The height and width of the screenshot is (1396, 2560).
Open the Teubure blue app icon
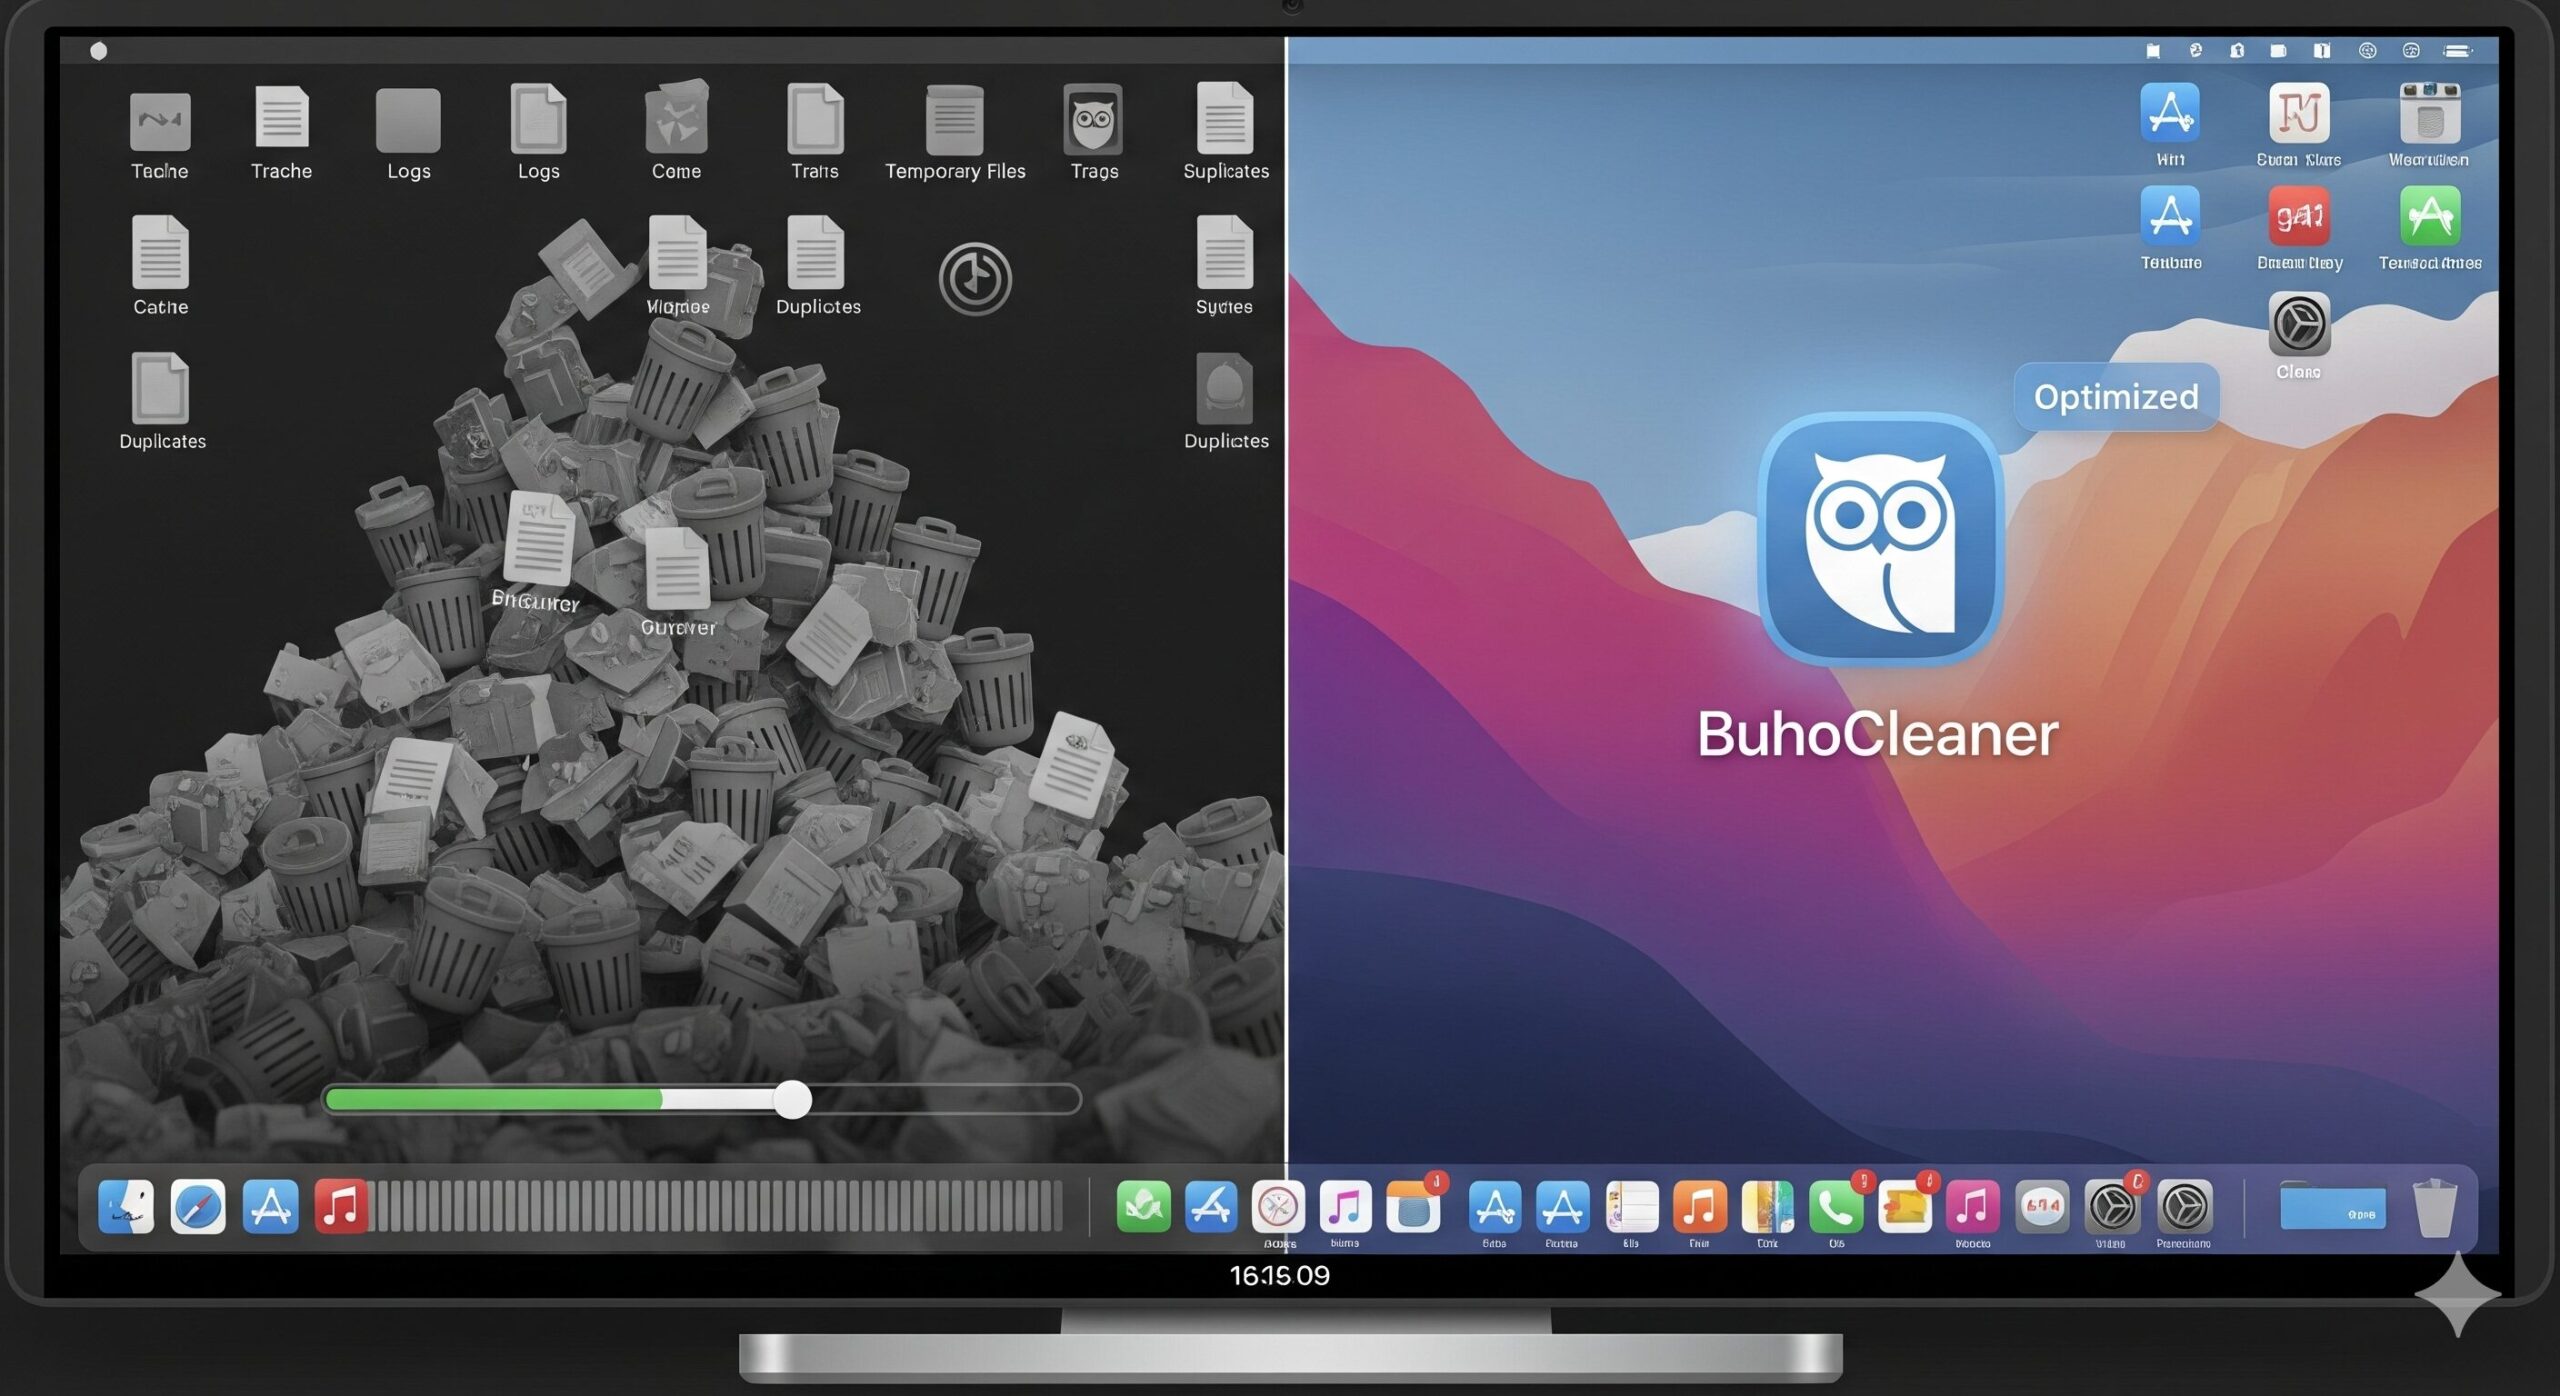click(2170, 216)
